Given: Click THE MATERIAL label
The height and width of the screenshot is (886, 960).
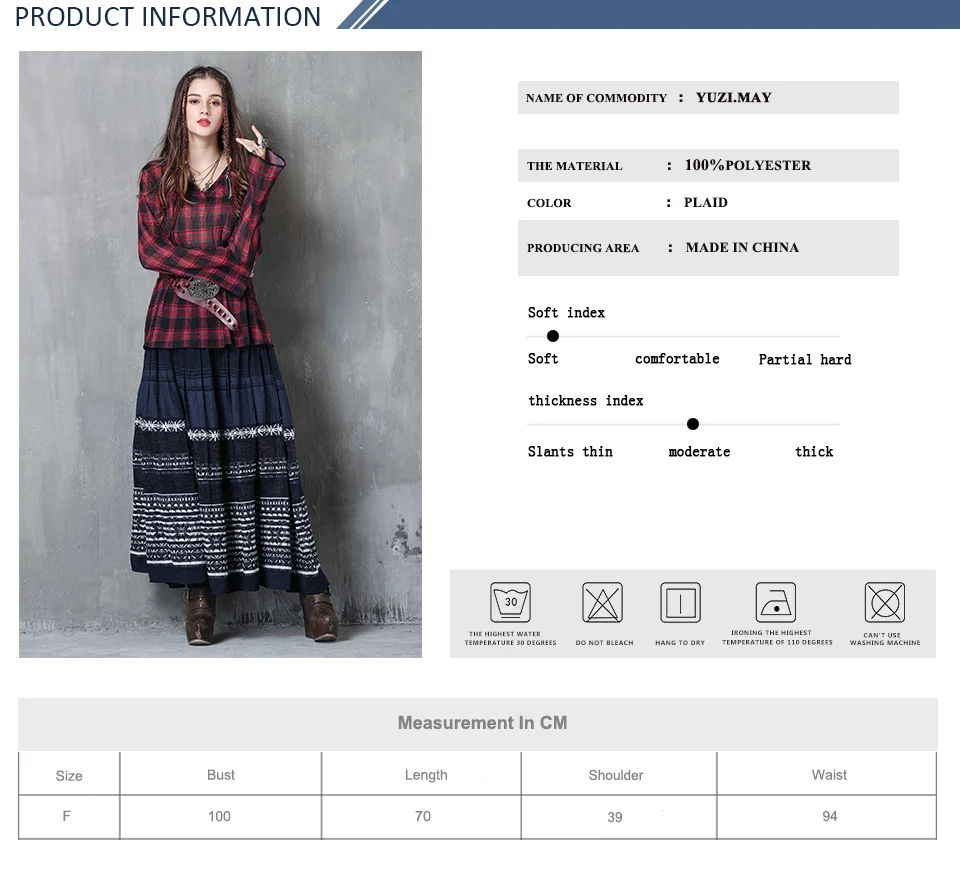Looking at the screenshot, I should [574, 166].
